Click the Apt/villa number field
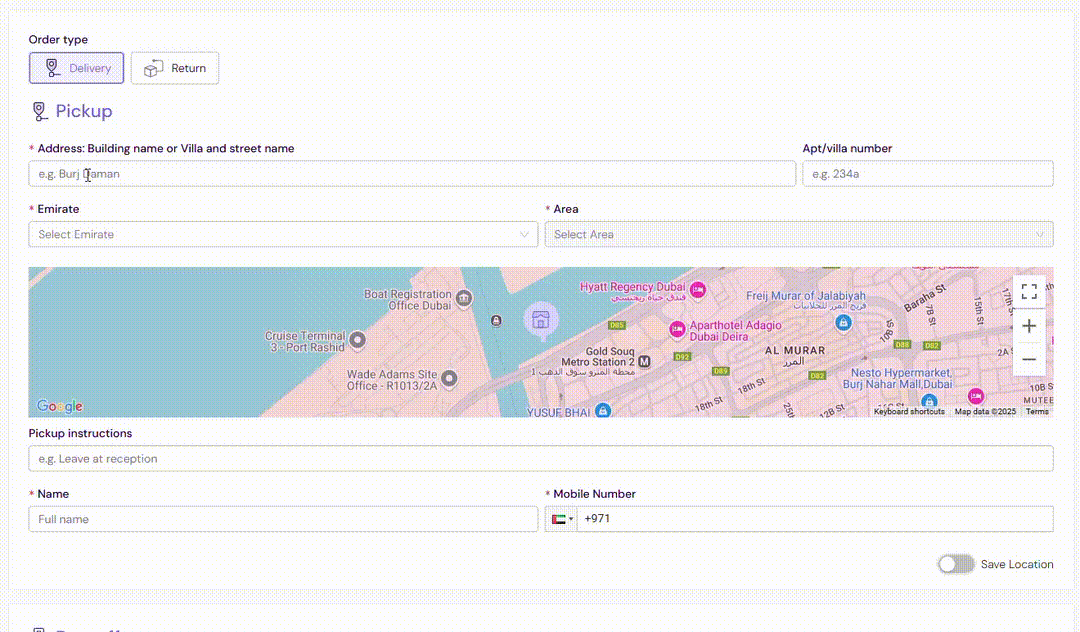 pyautogui.click(x=928, y=173)
